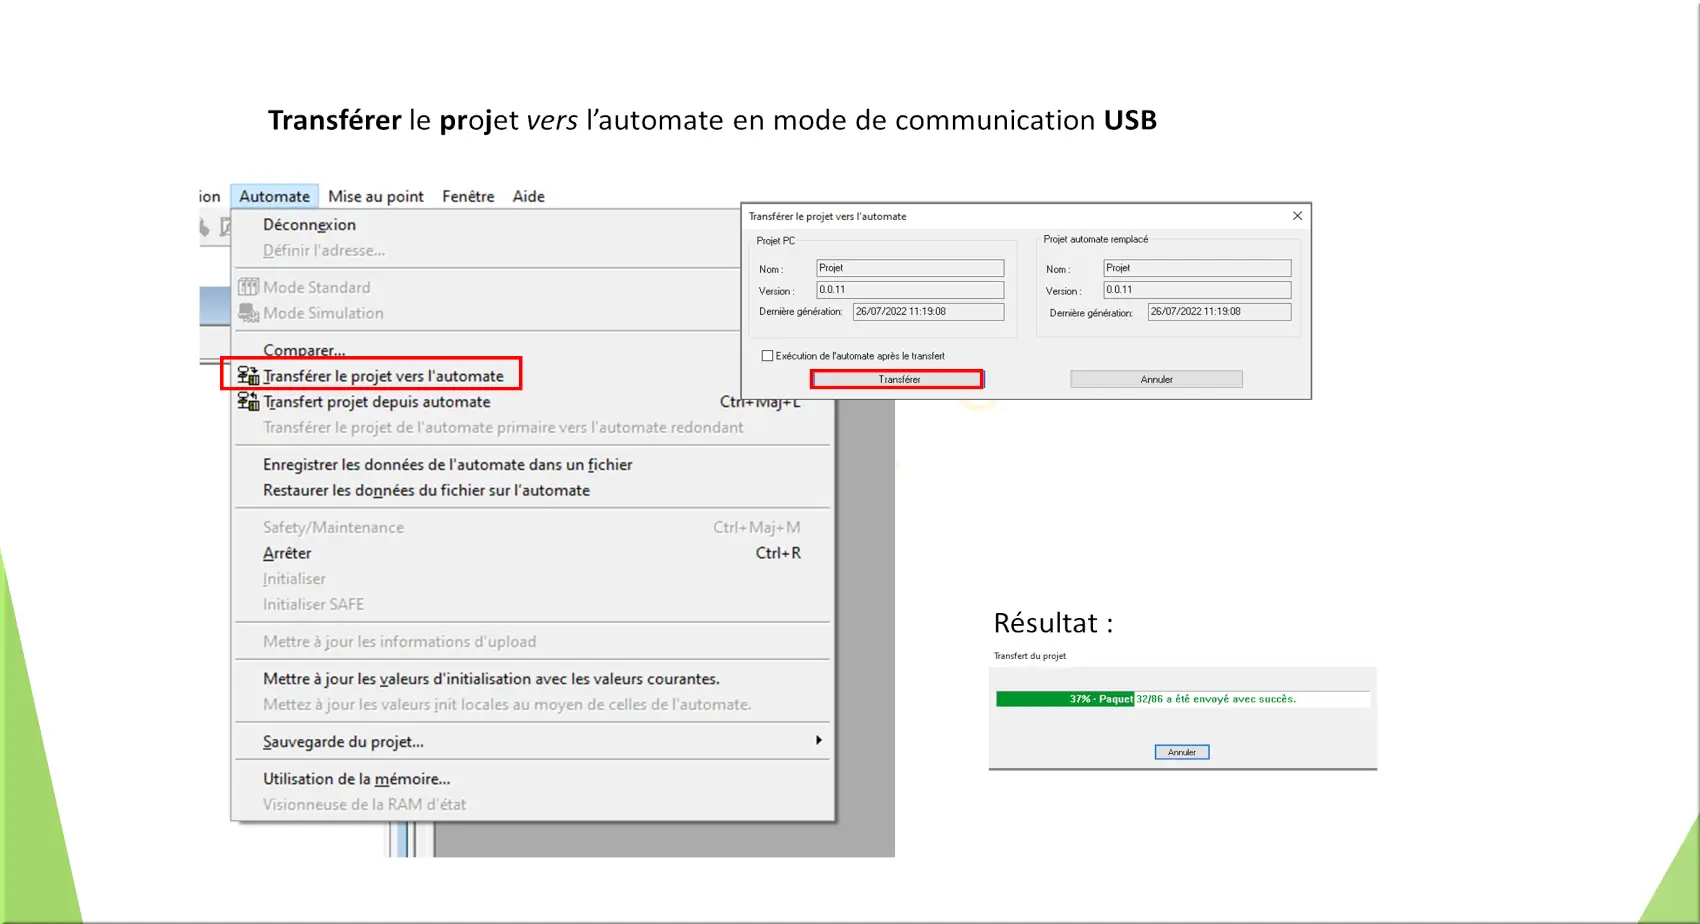The image size is (1700, 924).
Task: Select Déconnexion from the Automate menu
Action: [x=309, y=225]
